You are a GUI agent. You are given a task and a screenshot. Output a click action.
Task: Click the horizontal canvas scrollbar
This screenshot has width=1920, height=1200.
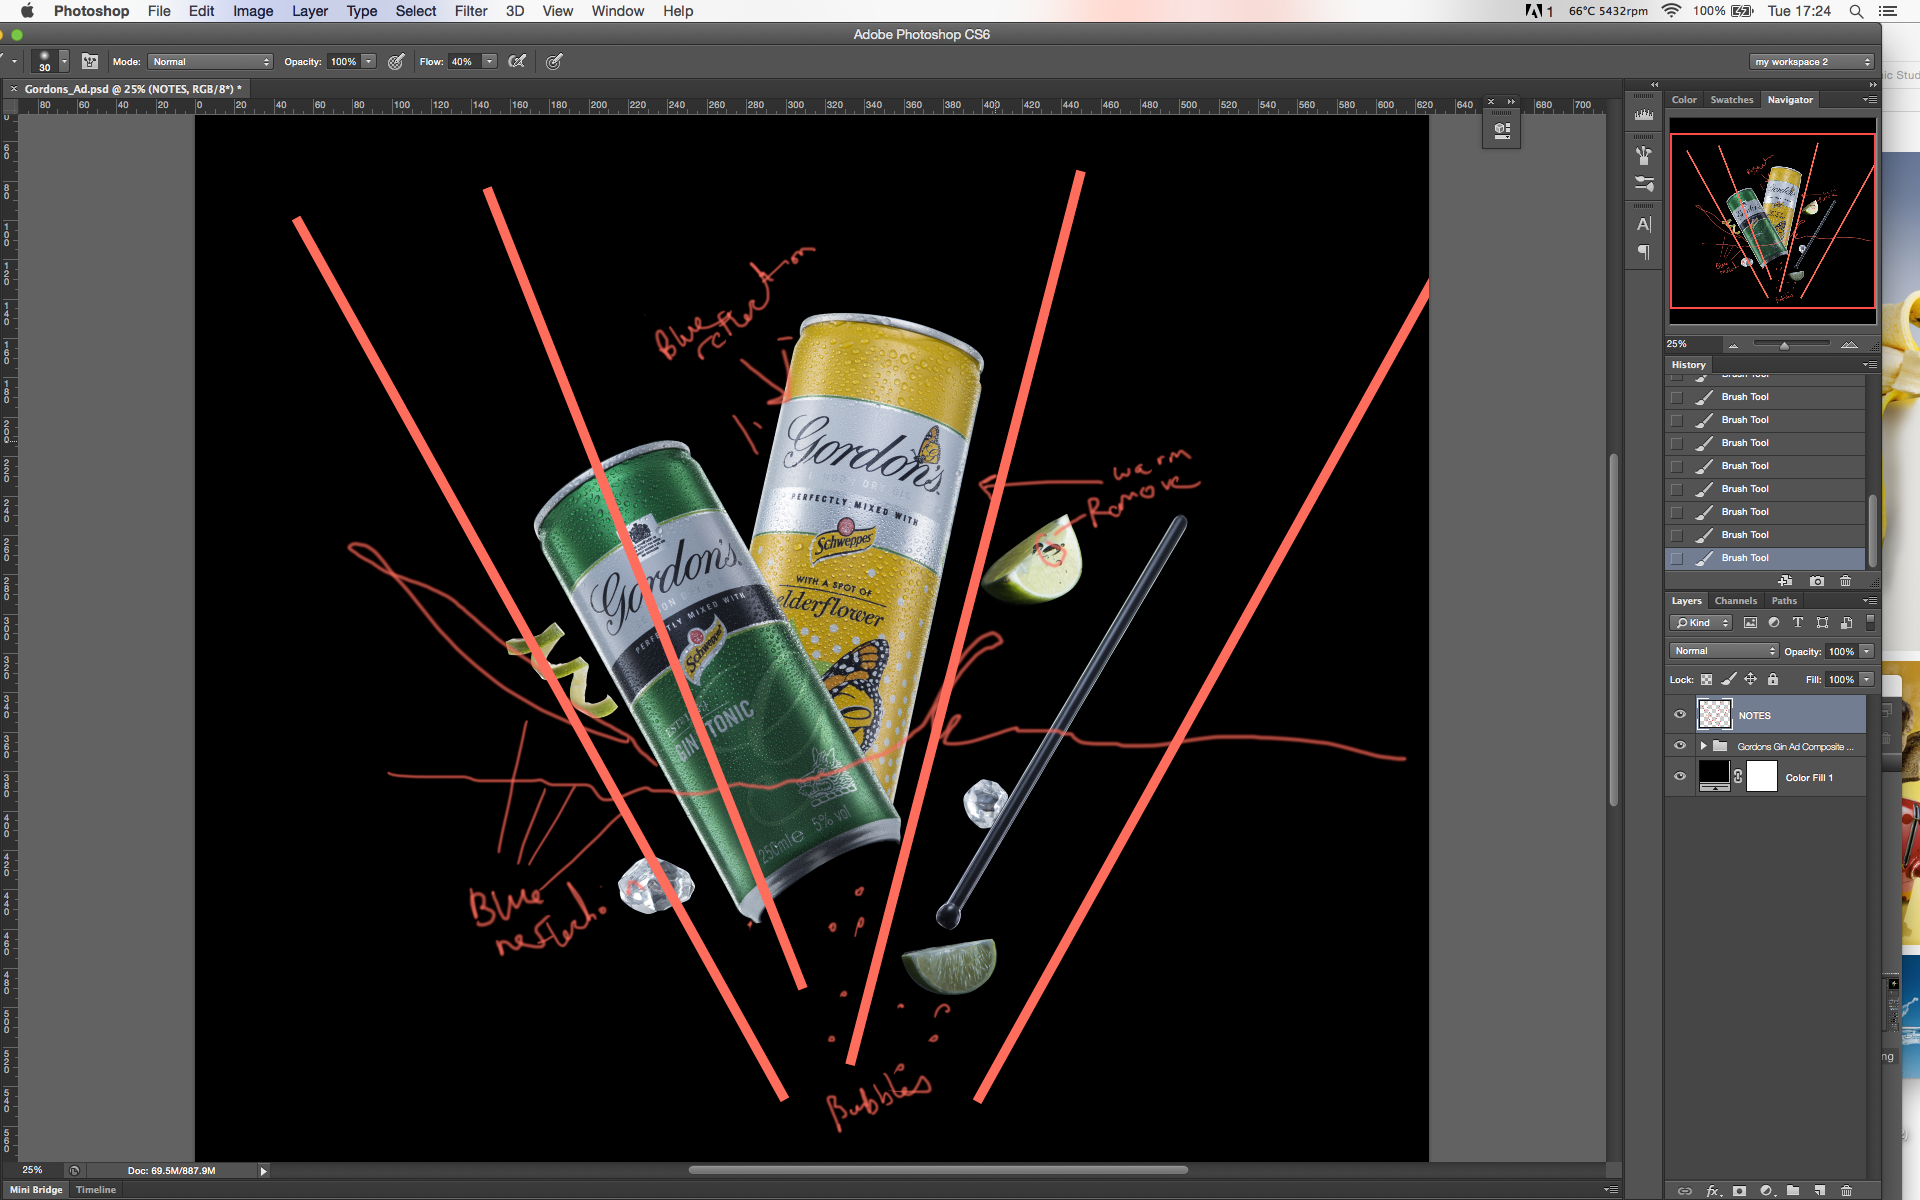pyautogui.click(x=938, y=1170)
